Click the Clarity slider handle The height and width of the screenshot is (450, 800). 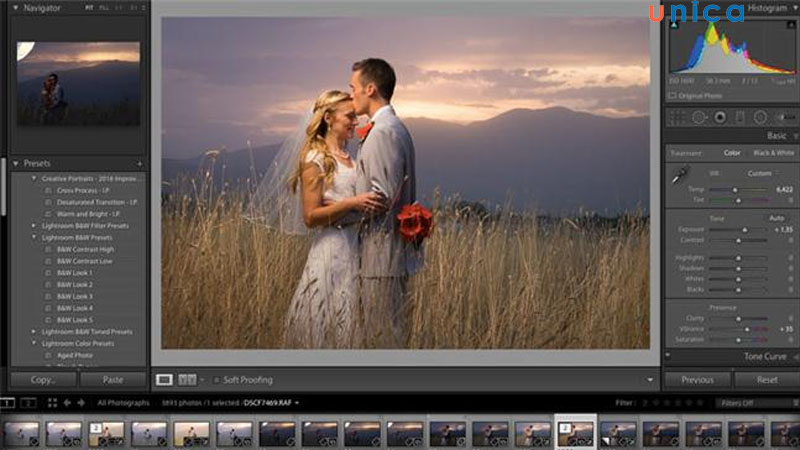(x=738, y=319)
